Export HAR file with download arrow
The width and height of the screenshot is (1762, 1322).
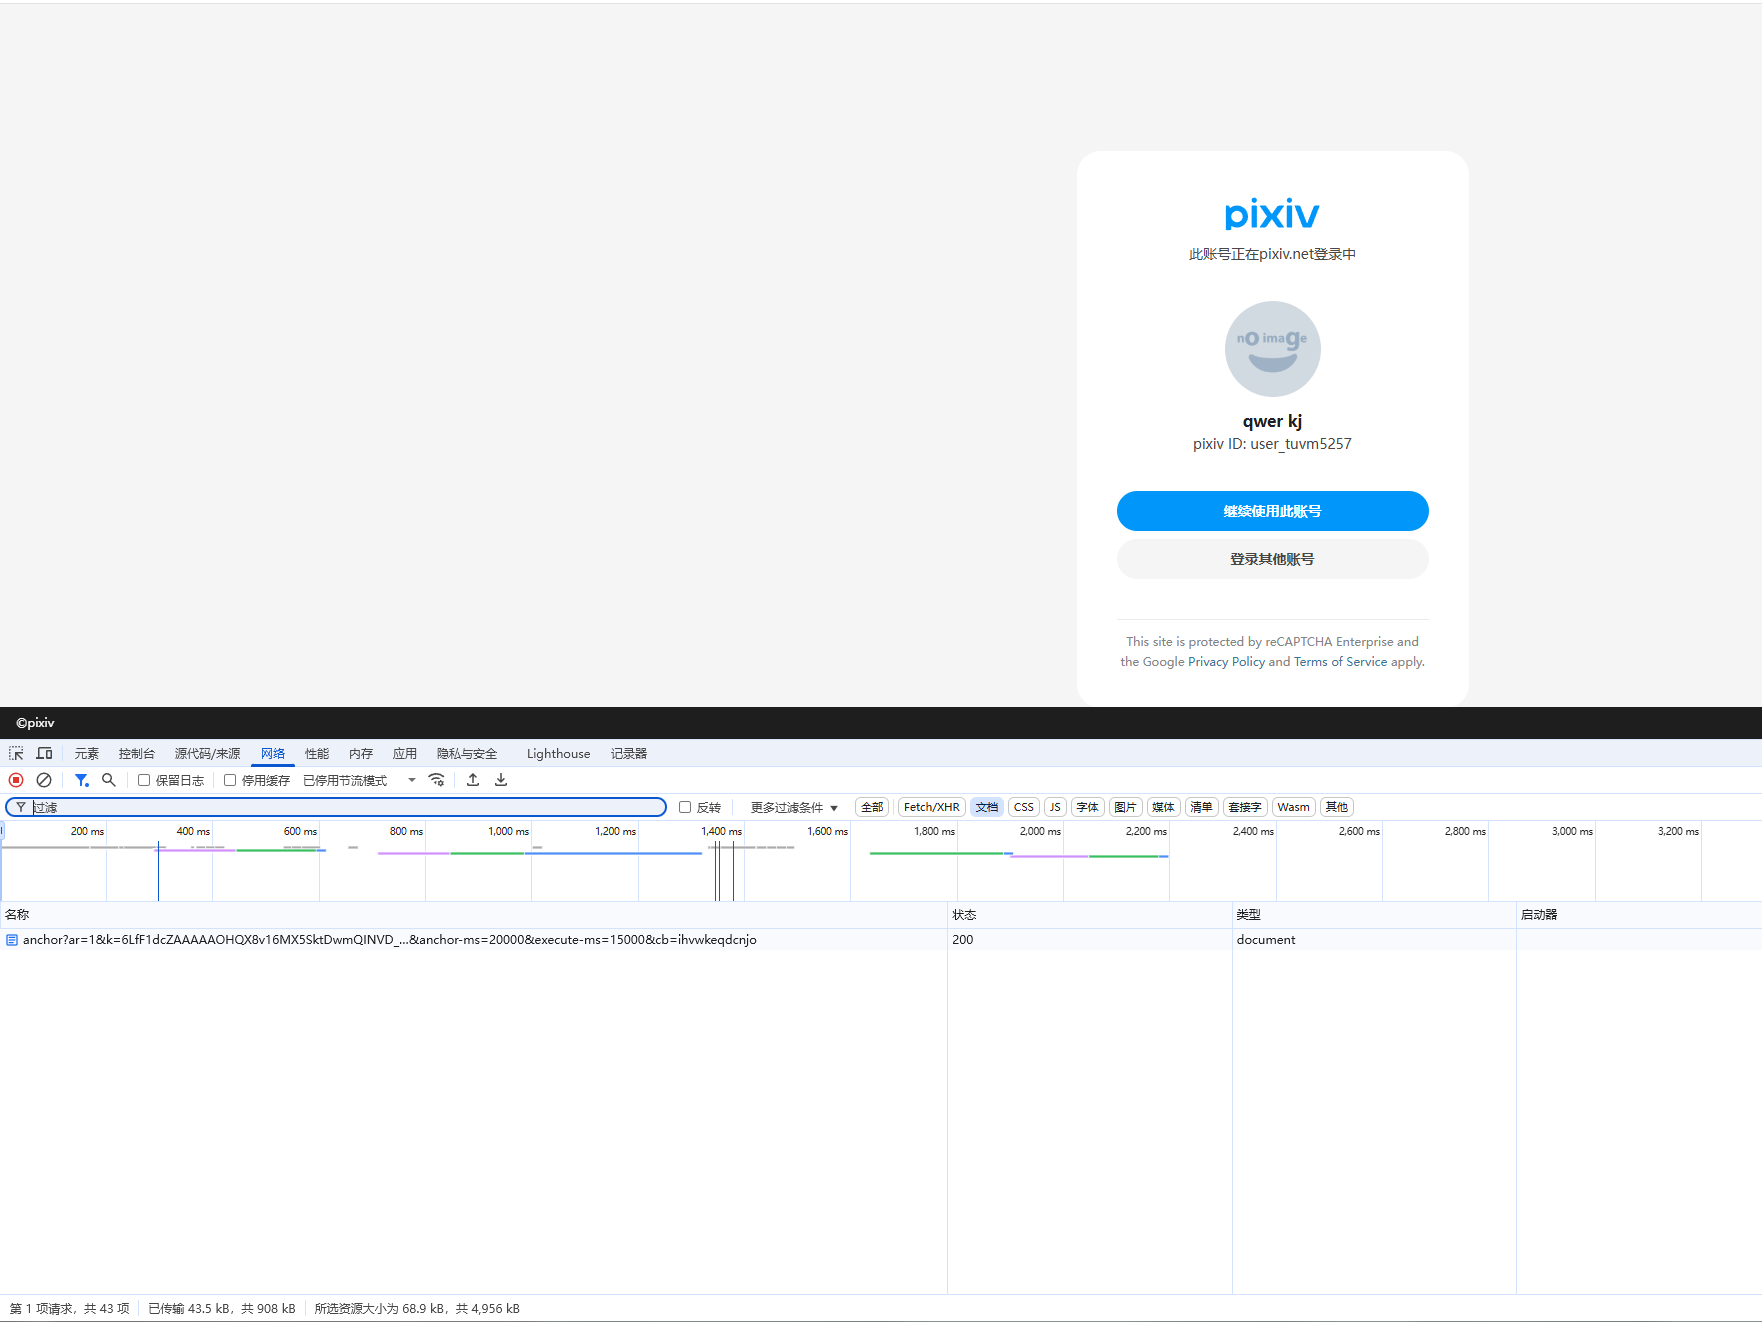pos(501,780)
